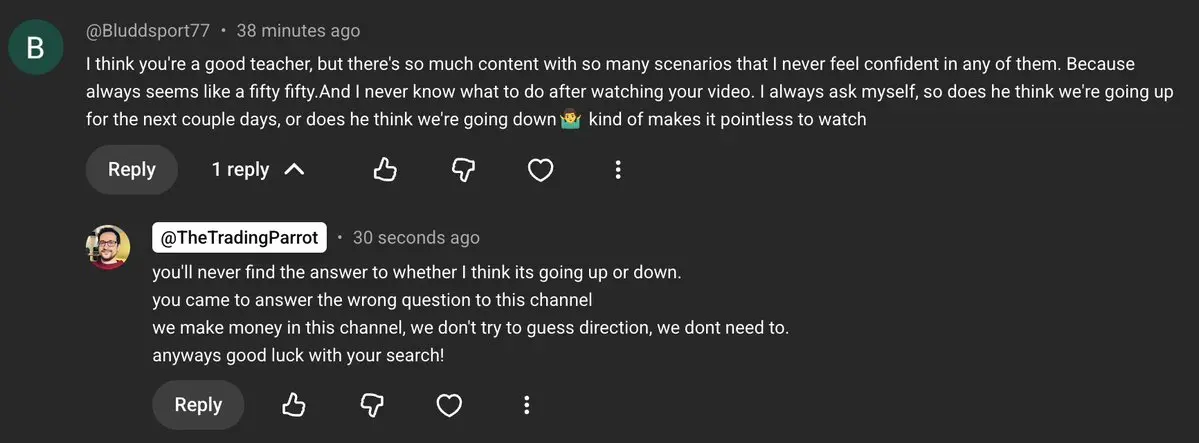Open the 38 minutes ago timestamp link

pos(297,31)
